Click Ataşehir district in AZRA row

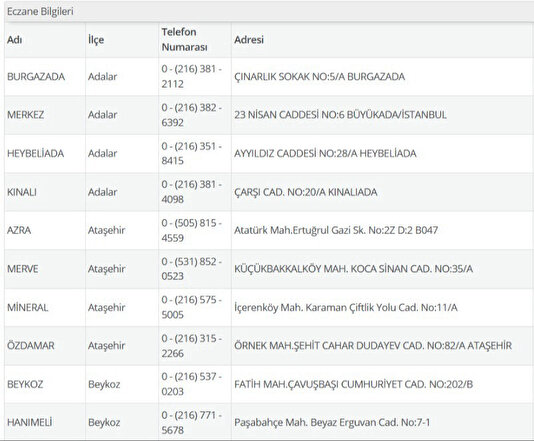(x=106, y=231)
